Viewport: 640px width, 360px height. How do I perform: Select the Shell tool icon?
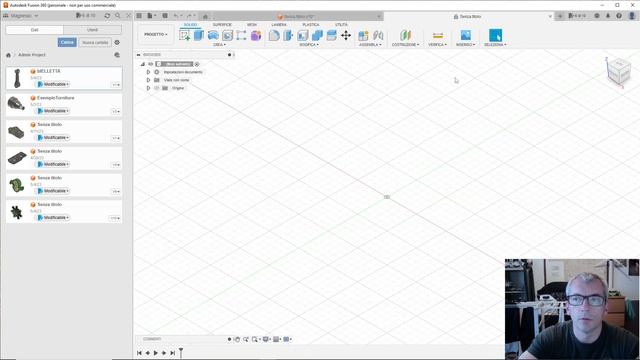coord(302,36)
